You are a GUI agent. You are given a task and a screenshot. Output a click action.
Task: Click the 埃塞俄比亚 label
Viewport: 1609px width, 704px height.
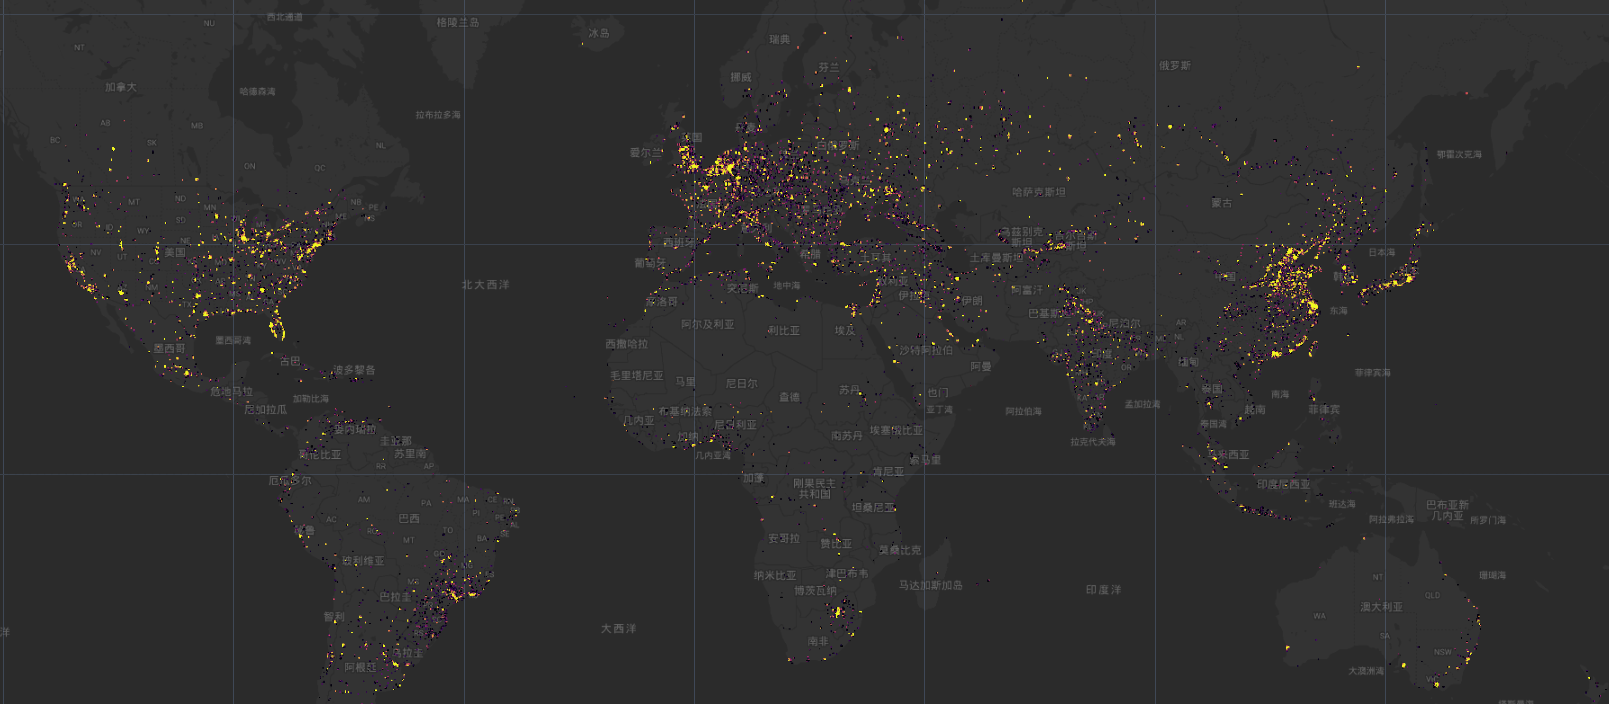pos(896,430)
